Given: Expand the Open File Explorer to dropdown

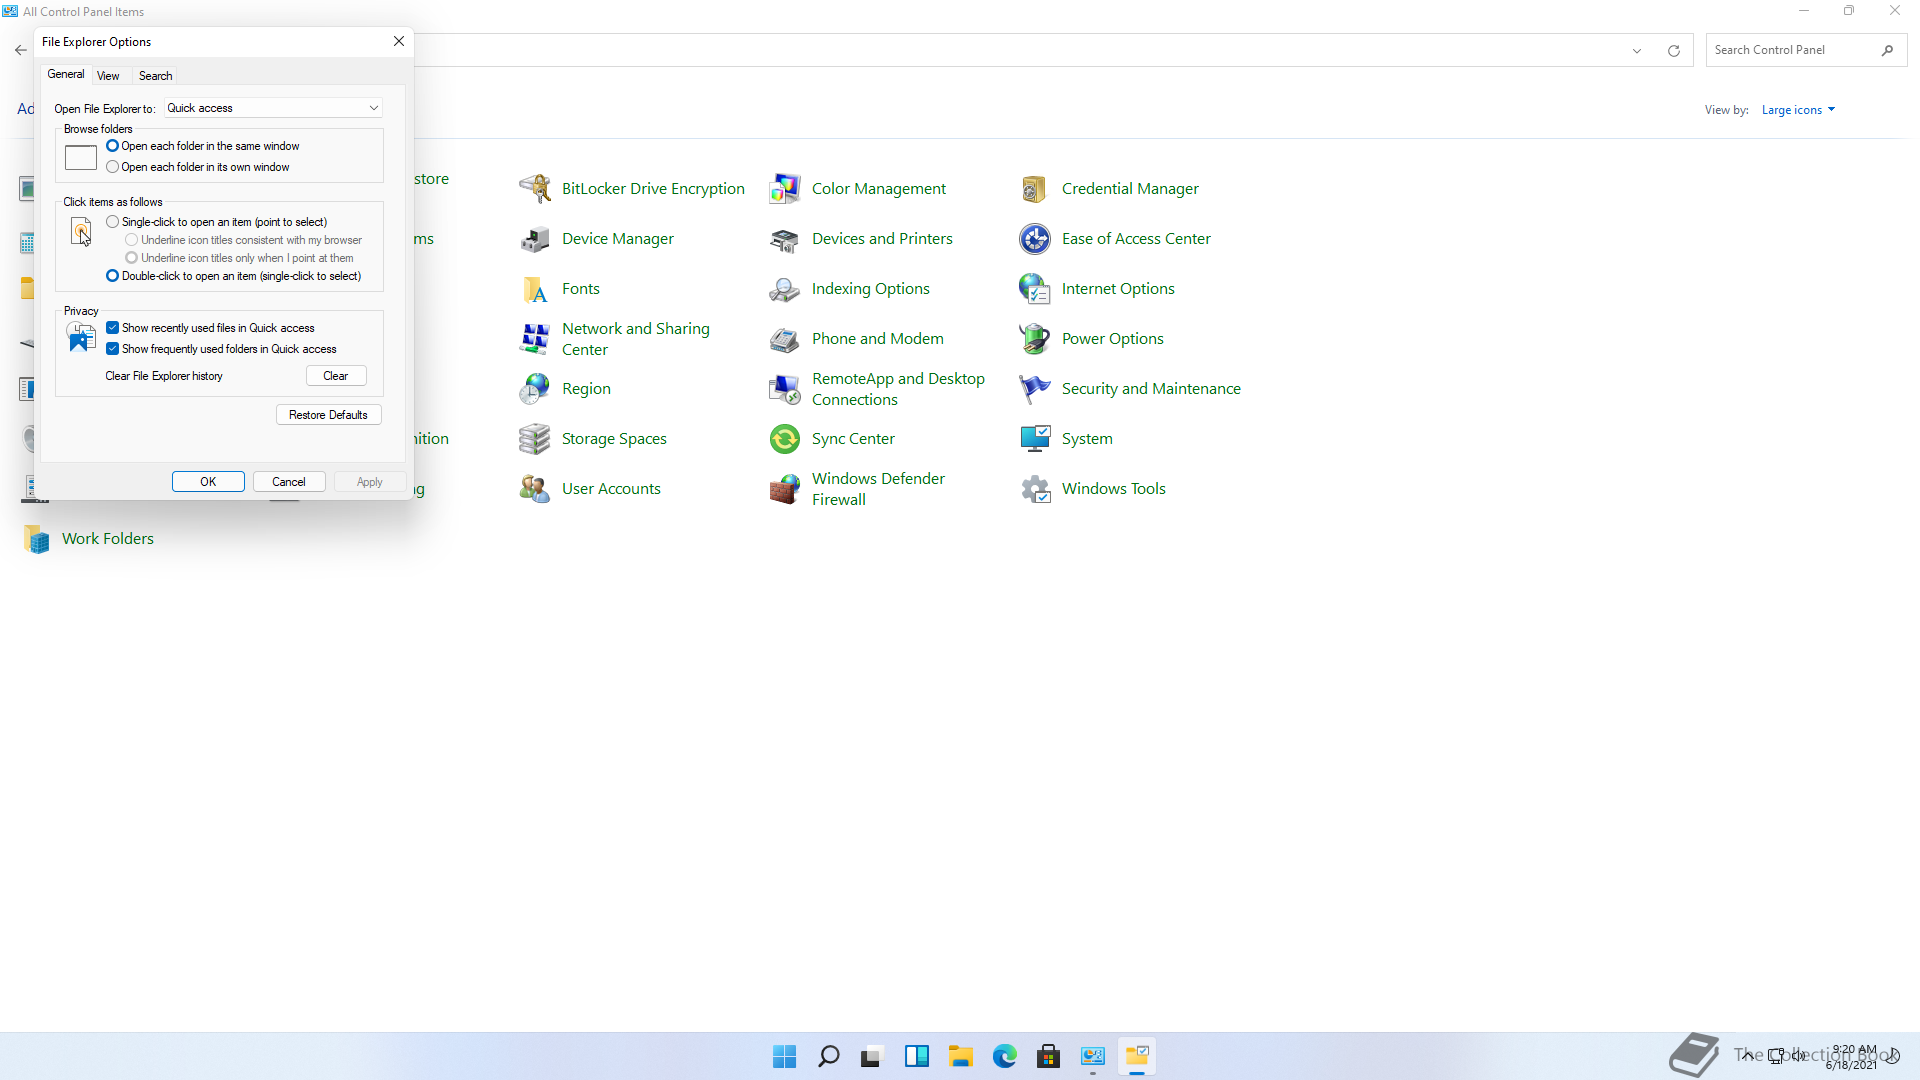Looking at the screenshot, I should pos(273,108).
